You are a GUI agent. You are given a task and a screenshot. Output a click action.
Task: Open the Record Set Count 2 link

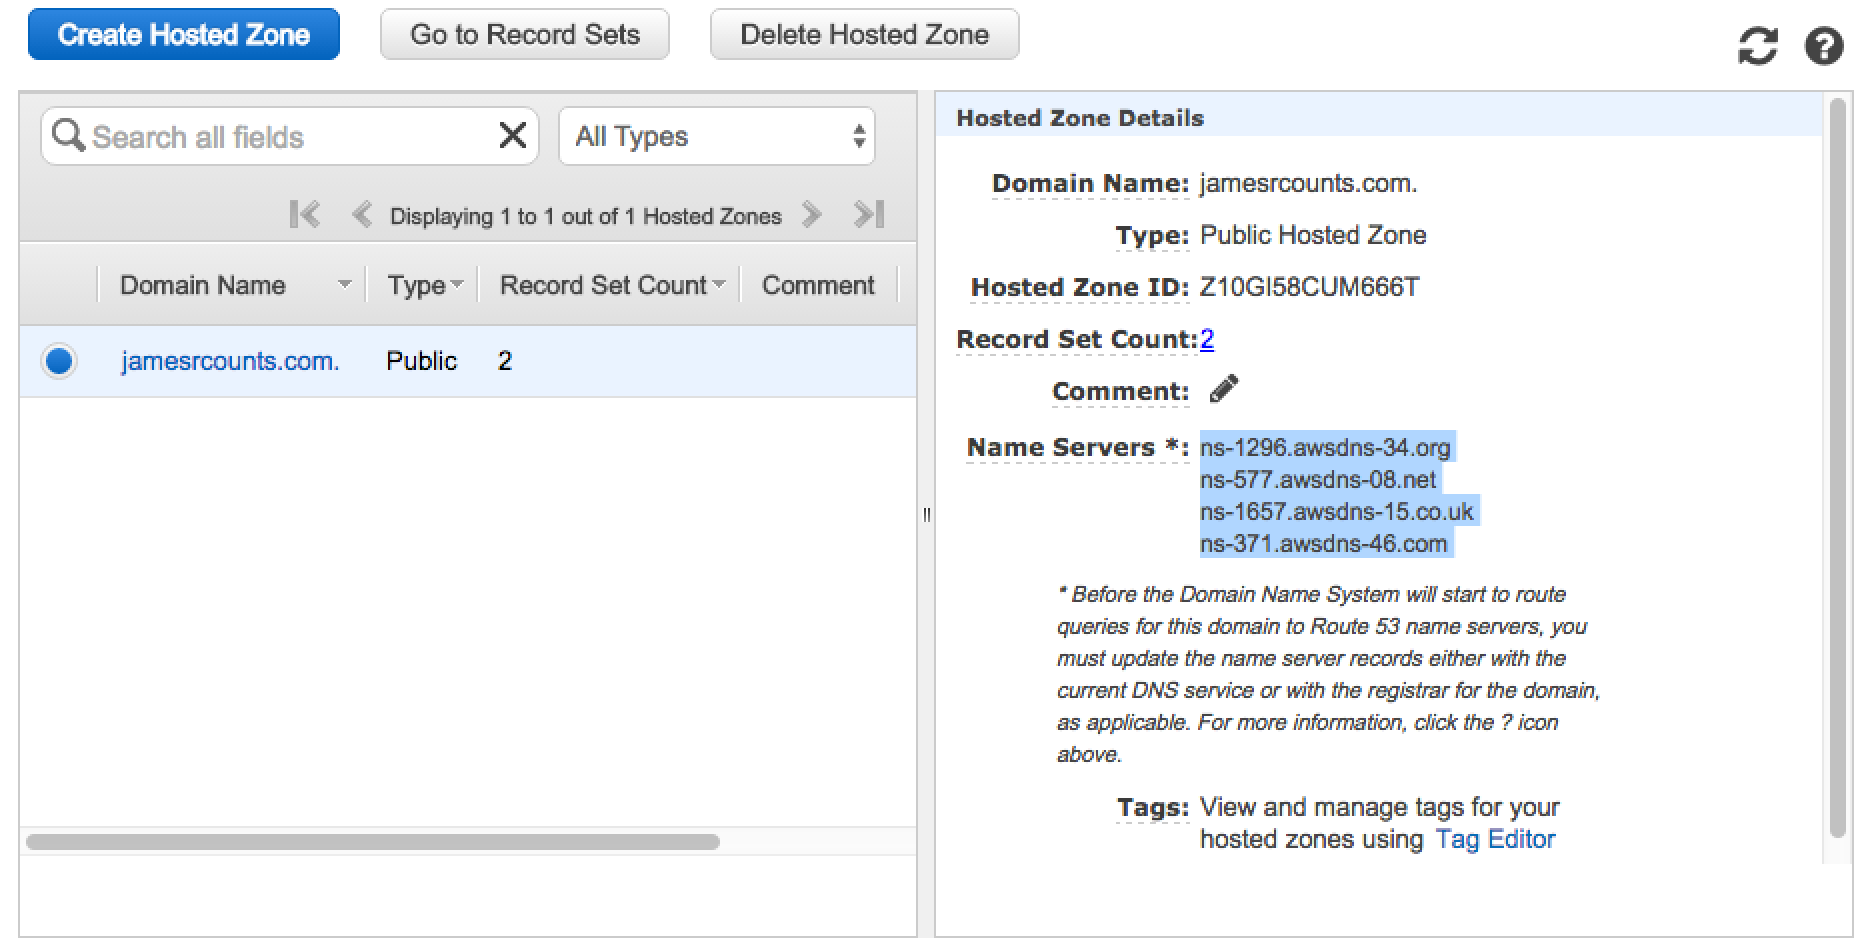[1207, 339]
